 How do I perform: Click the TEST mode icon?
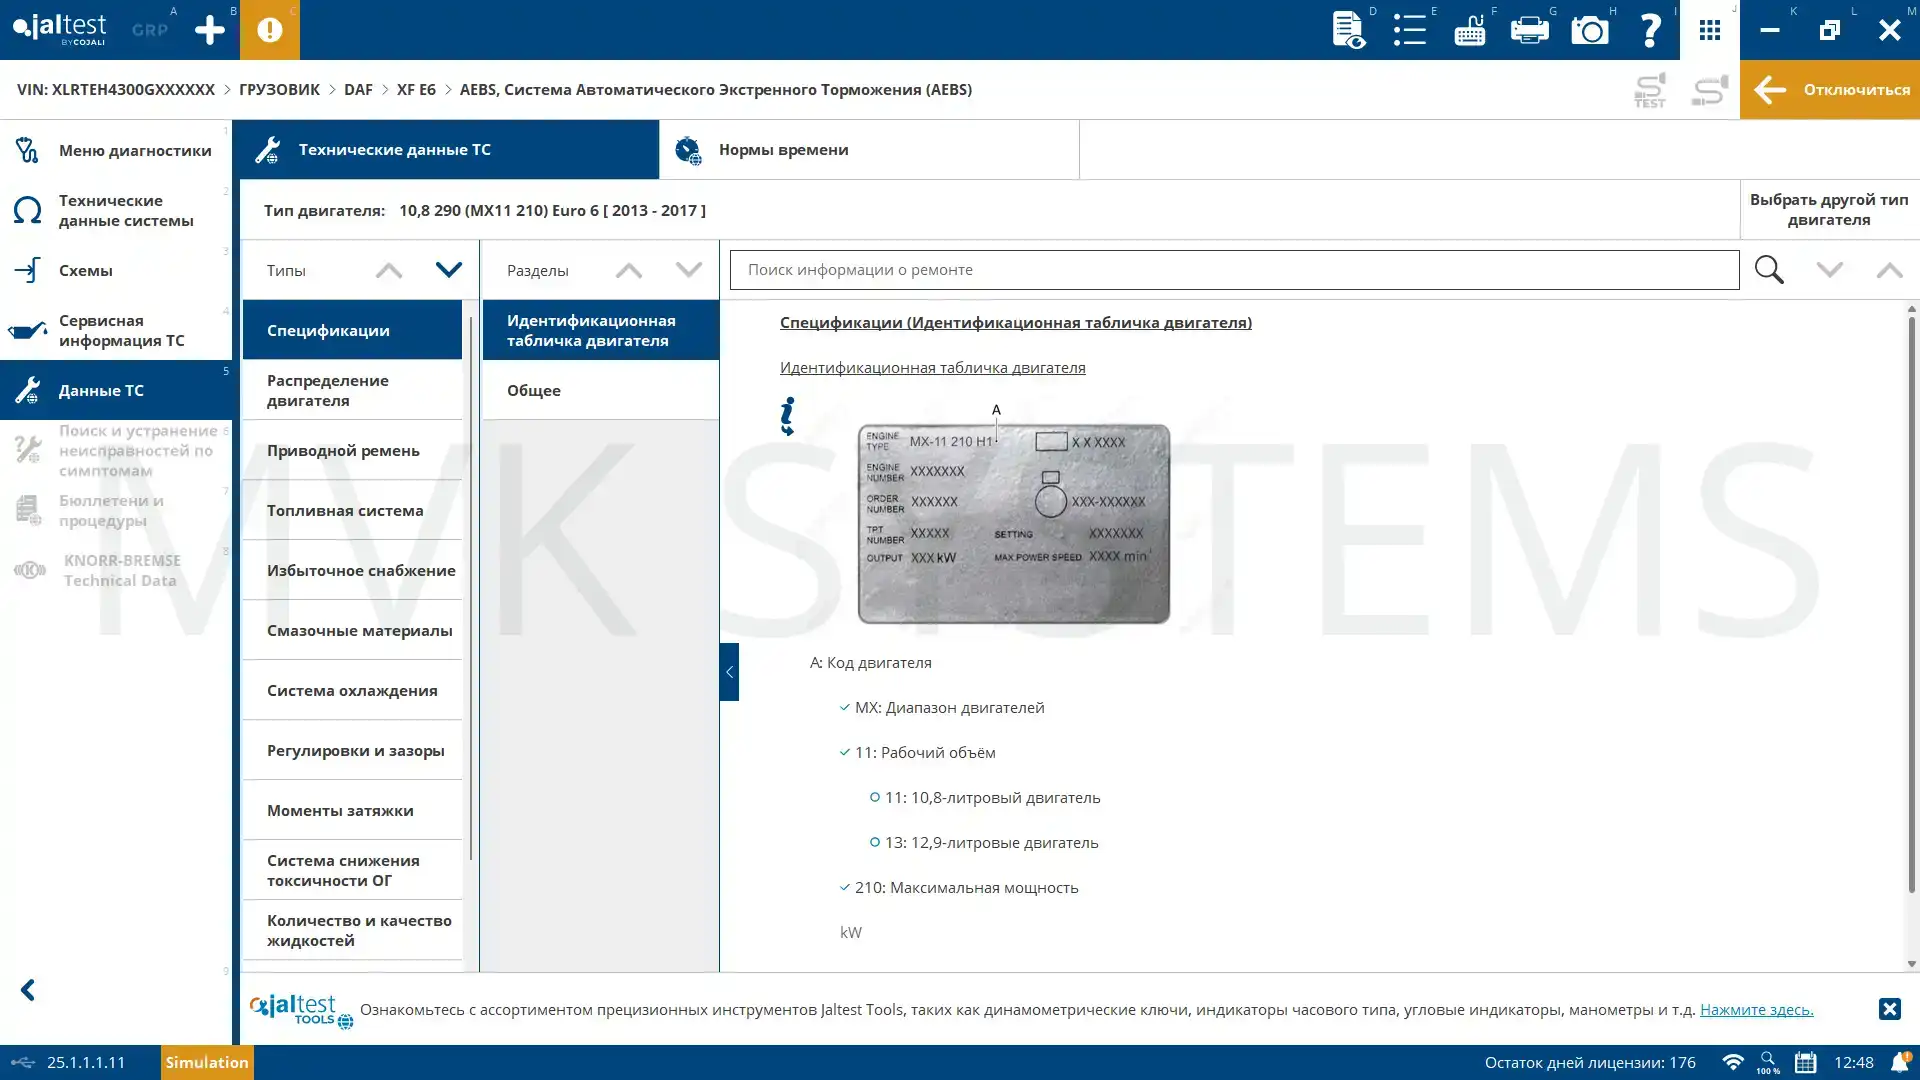click(1650, 90)
